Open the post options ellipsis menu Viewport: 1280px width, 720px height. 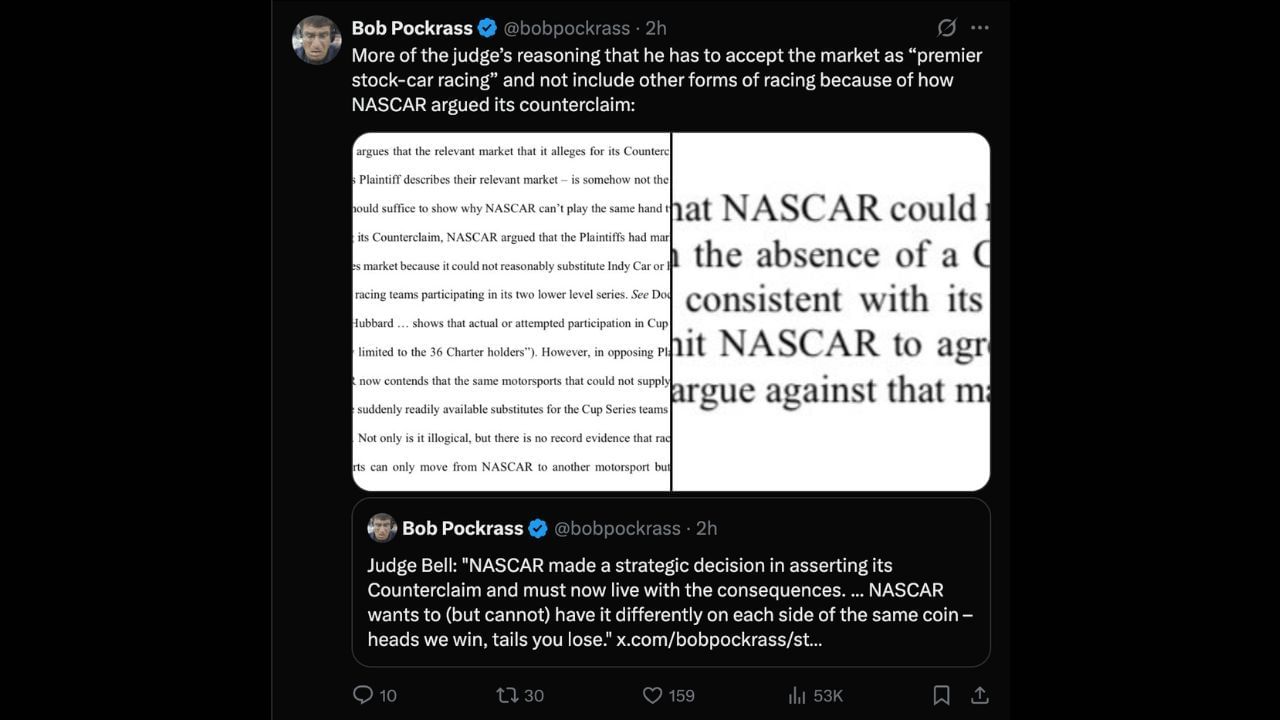[980, 27]
